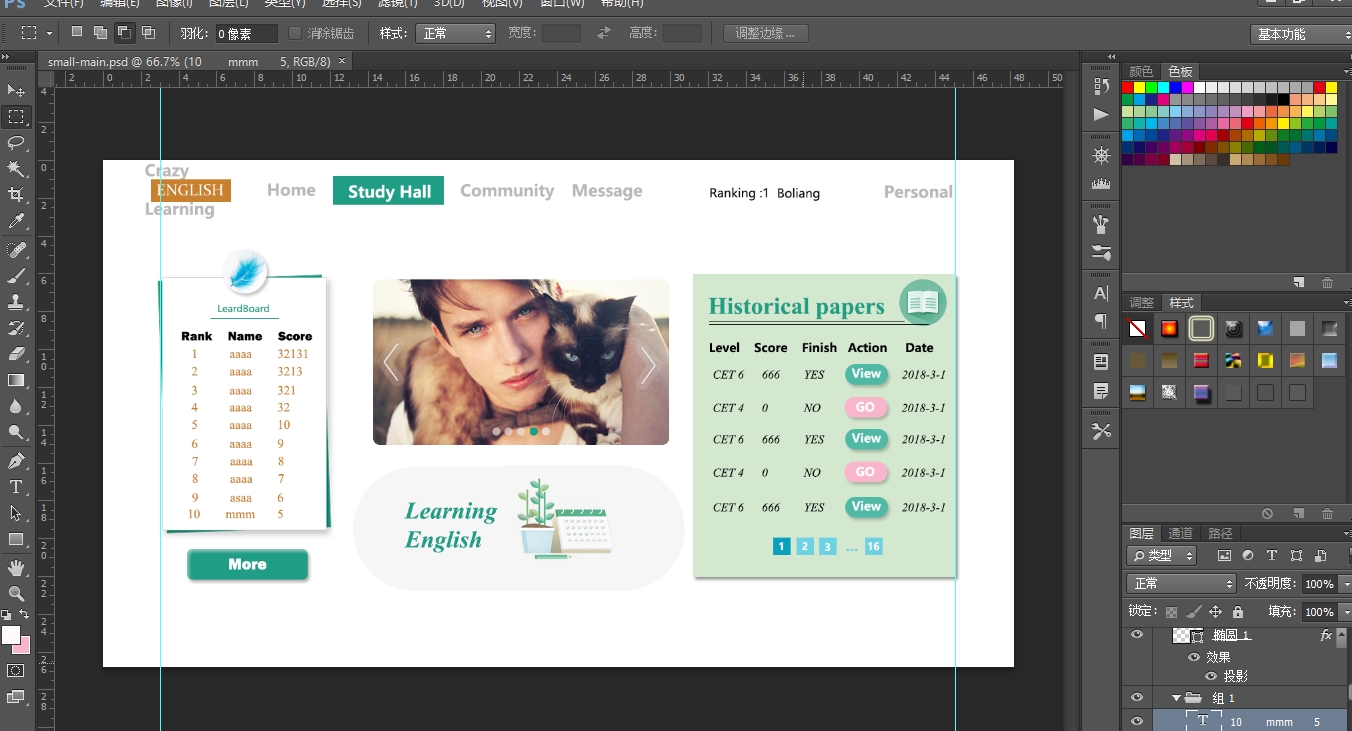1352x731 pixels.
Task: Switch to the 通道 channels tab
Action: coord(1180,533)
